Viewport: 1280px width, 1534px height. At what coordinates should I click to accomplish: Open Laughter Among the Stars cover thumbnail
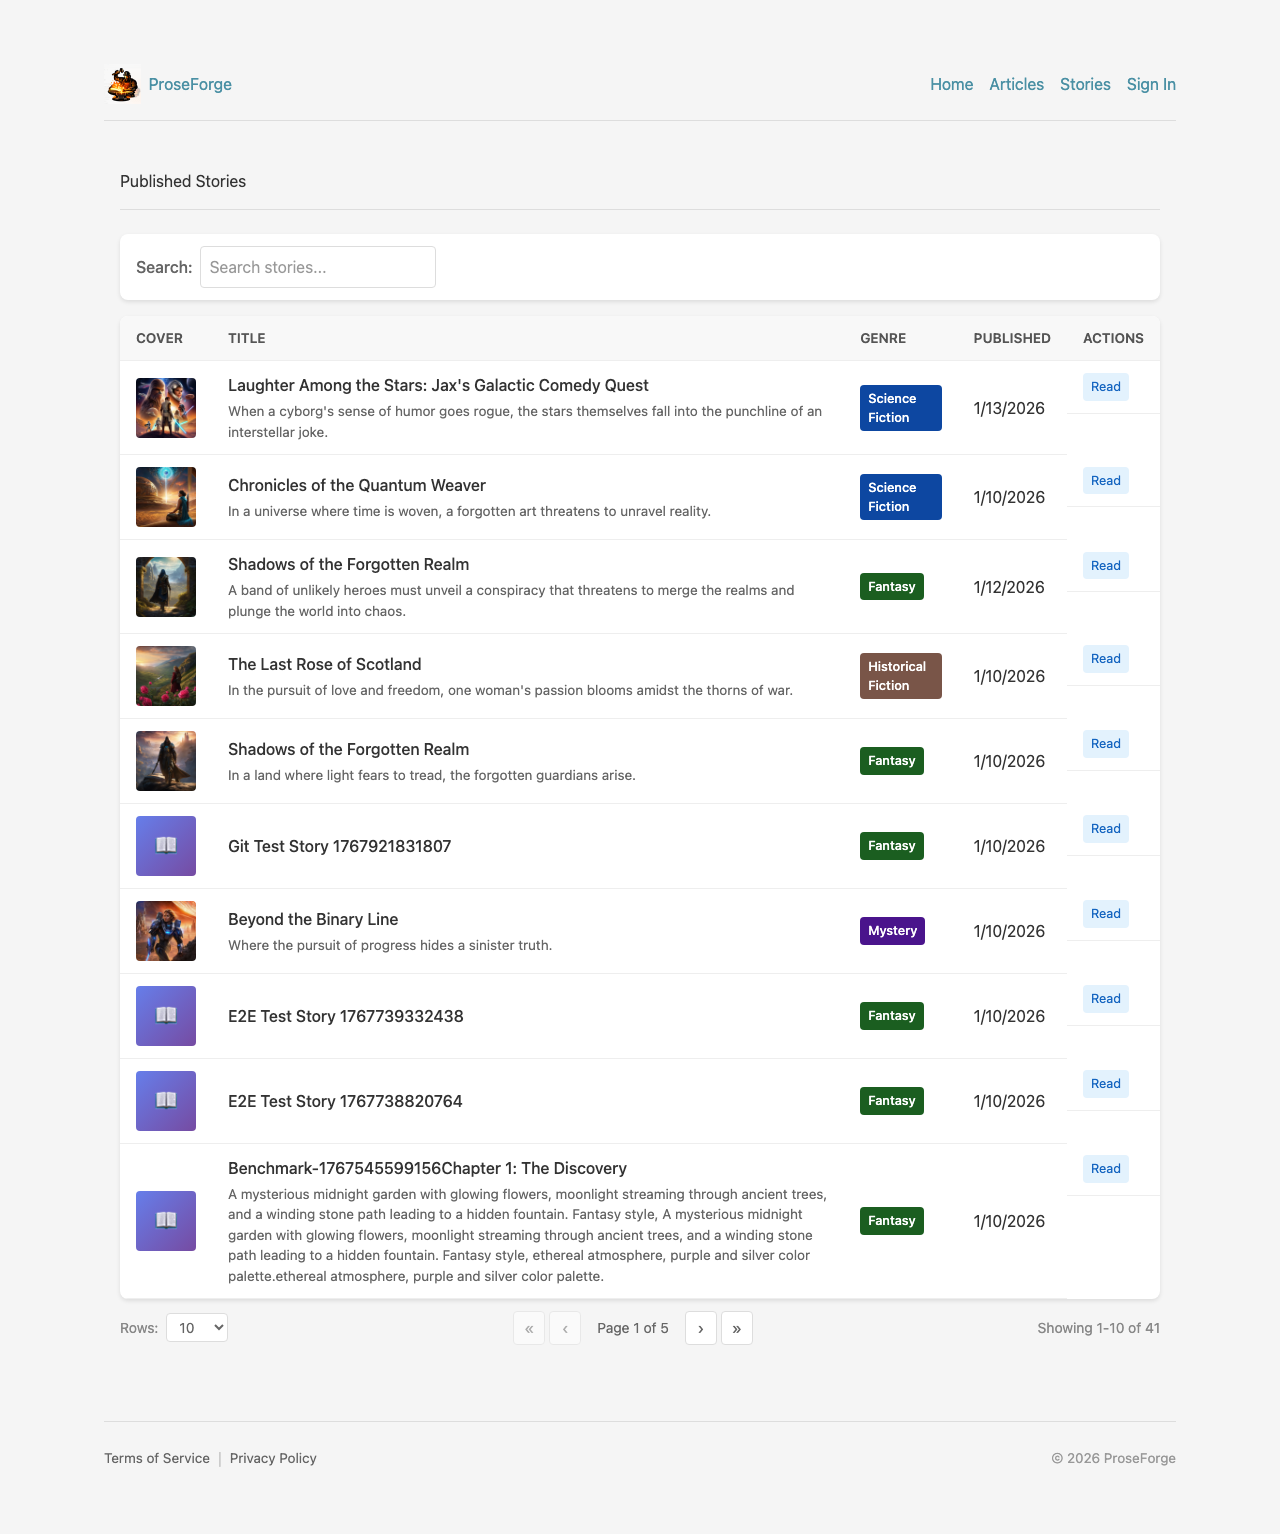(x=166, y=408)
